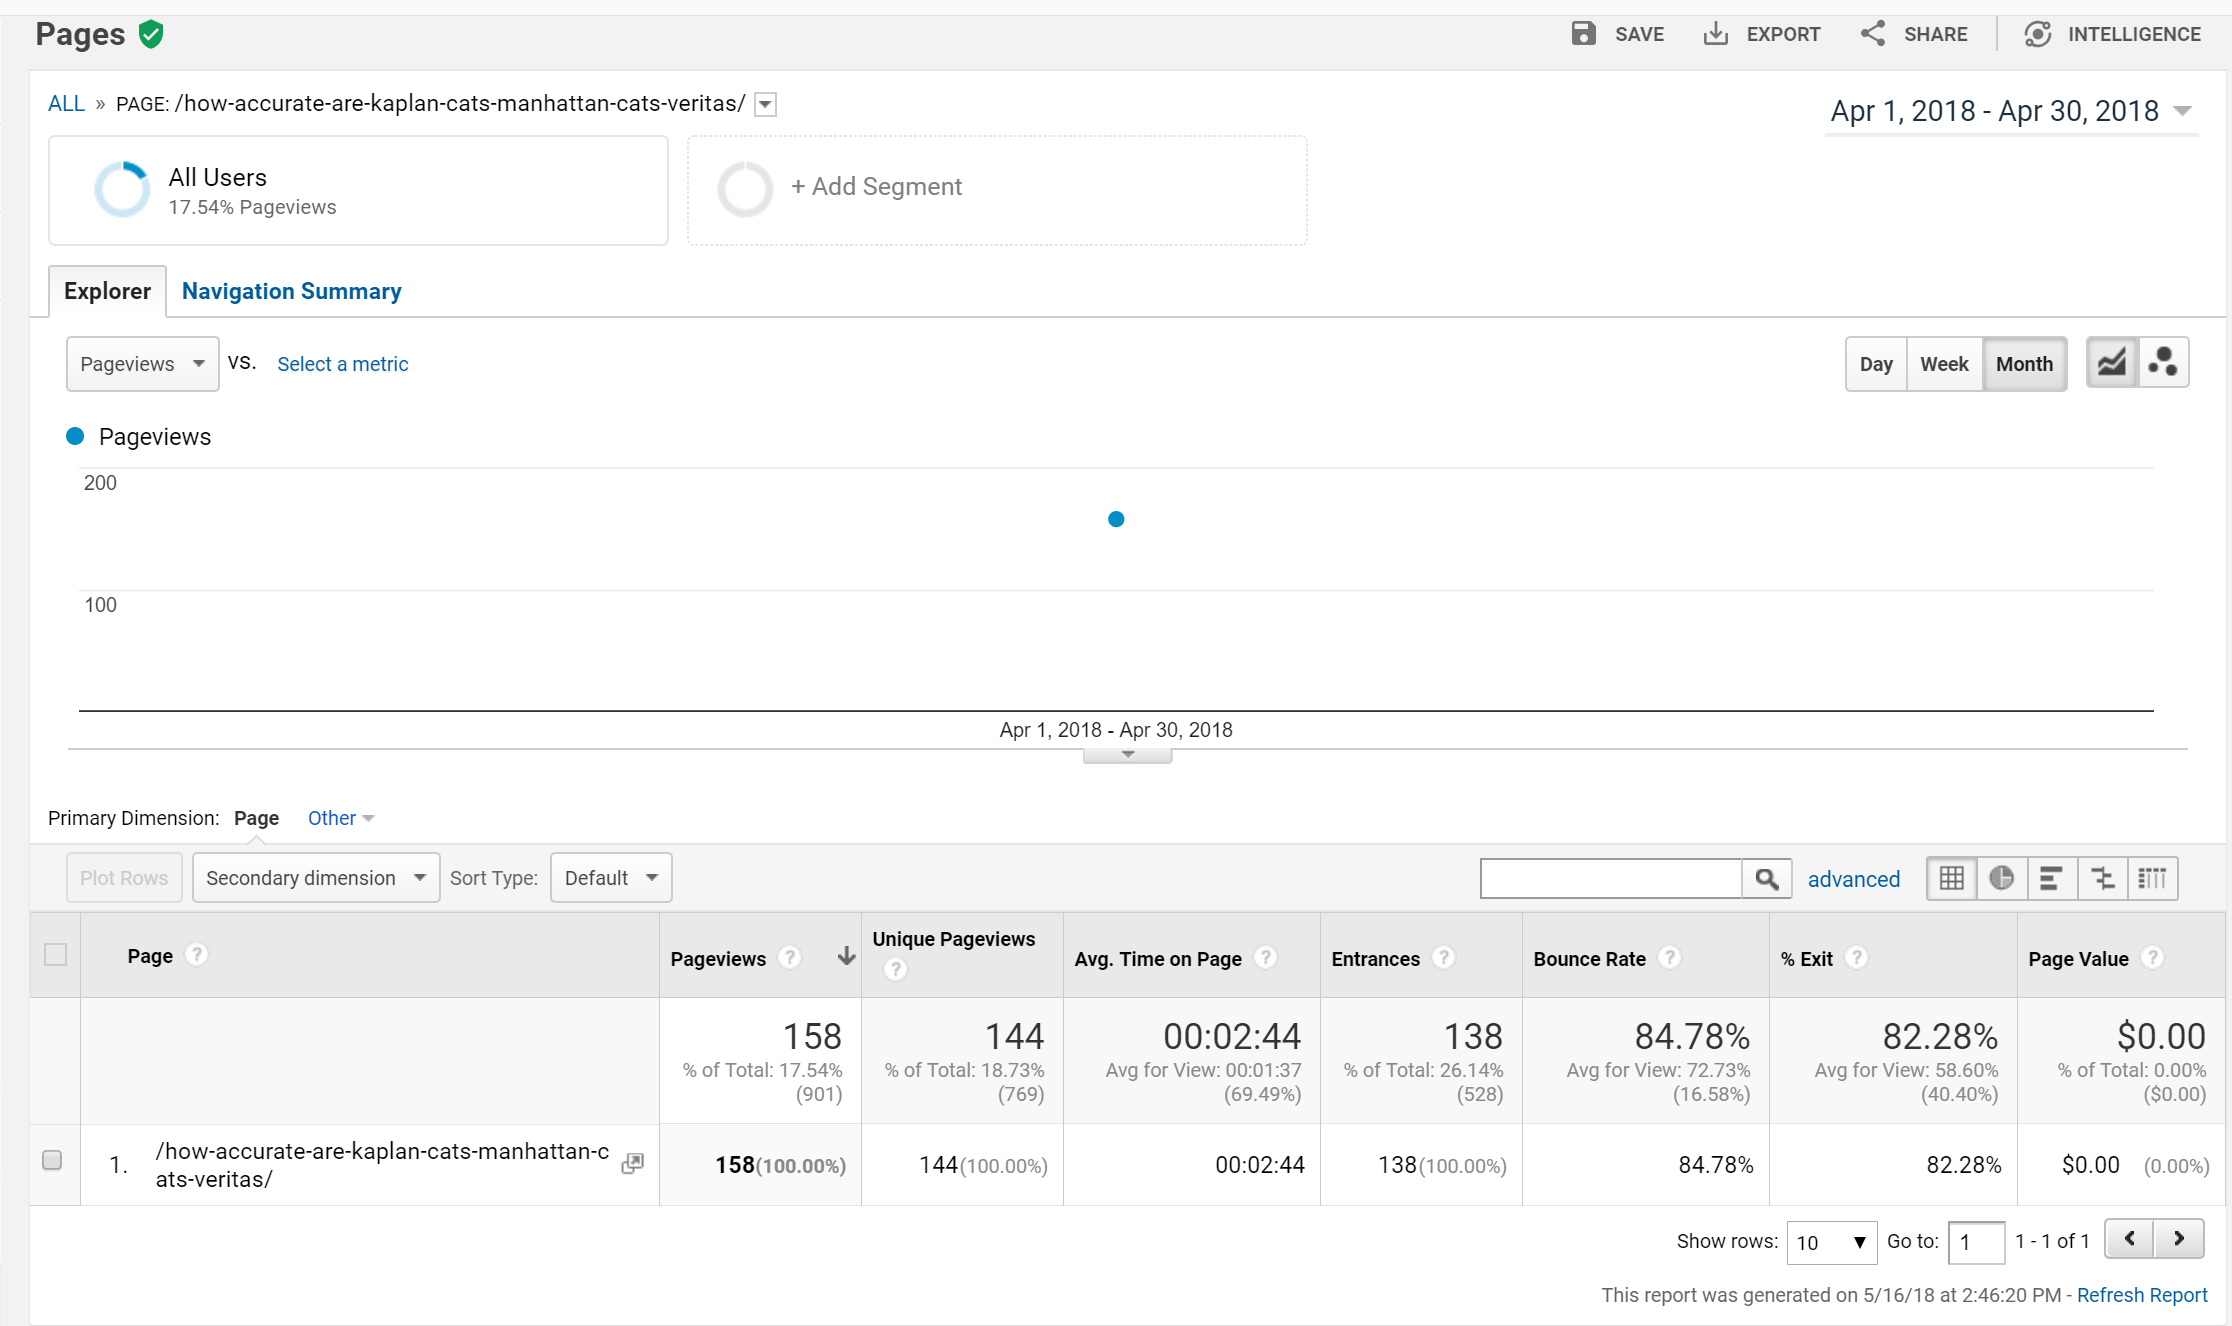The width and height of the screenshot is (2232, 1326).
Task: Toggle Month granularity for the chart
Action: 2024,364
